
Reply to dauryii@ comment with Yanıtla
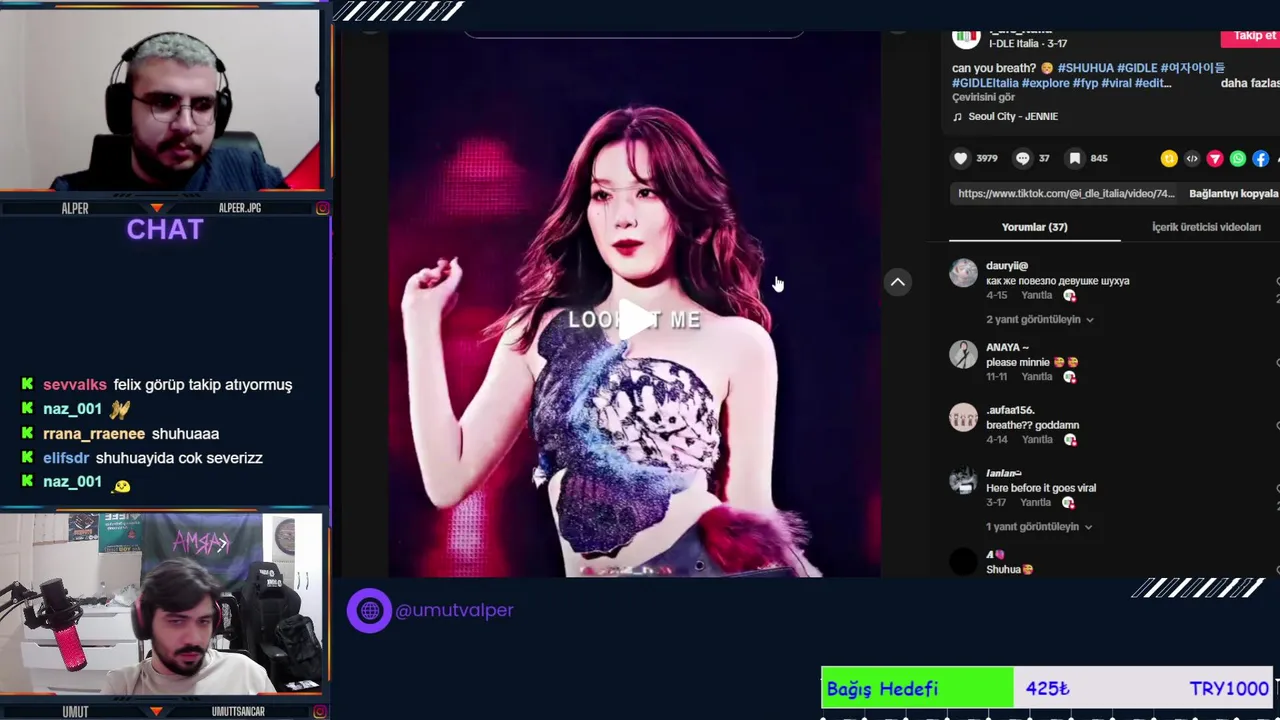click(1036, 296)
